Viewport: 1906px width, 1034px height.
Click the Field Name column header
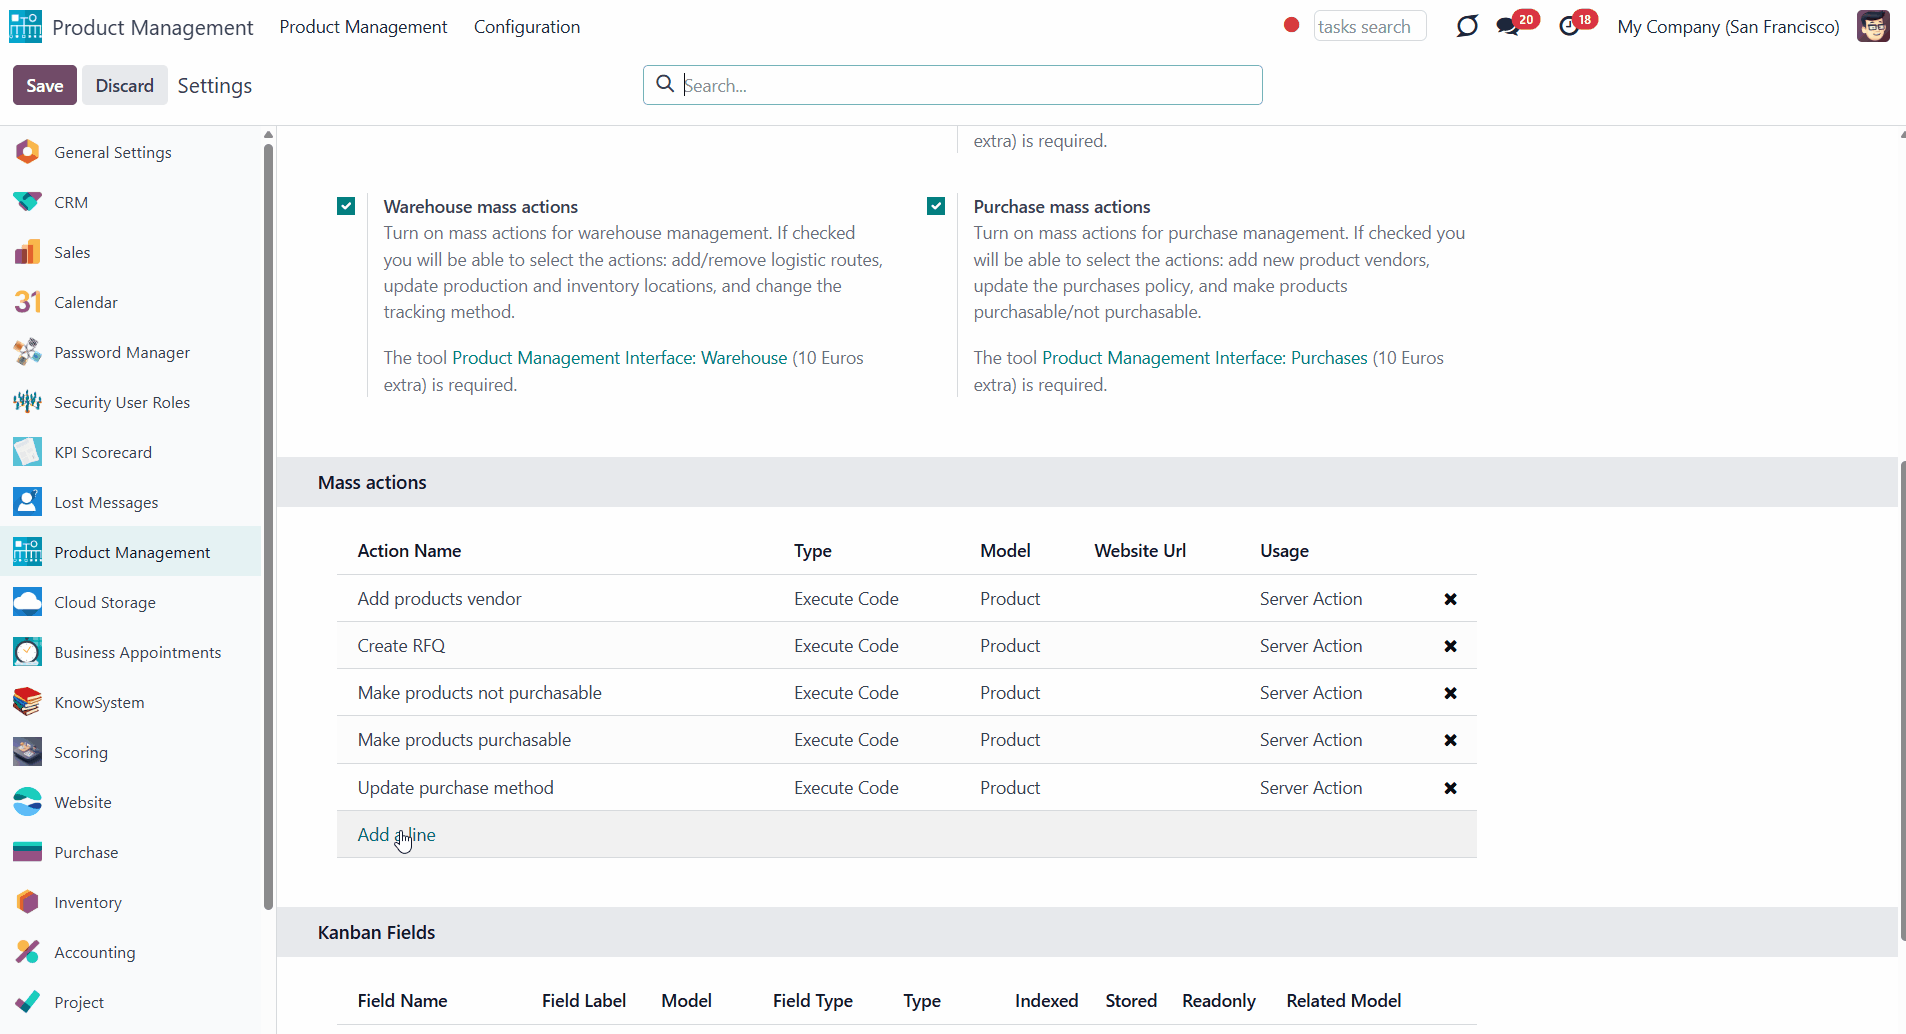(x=402, y=1001)
